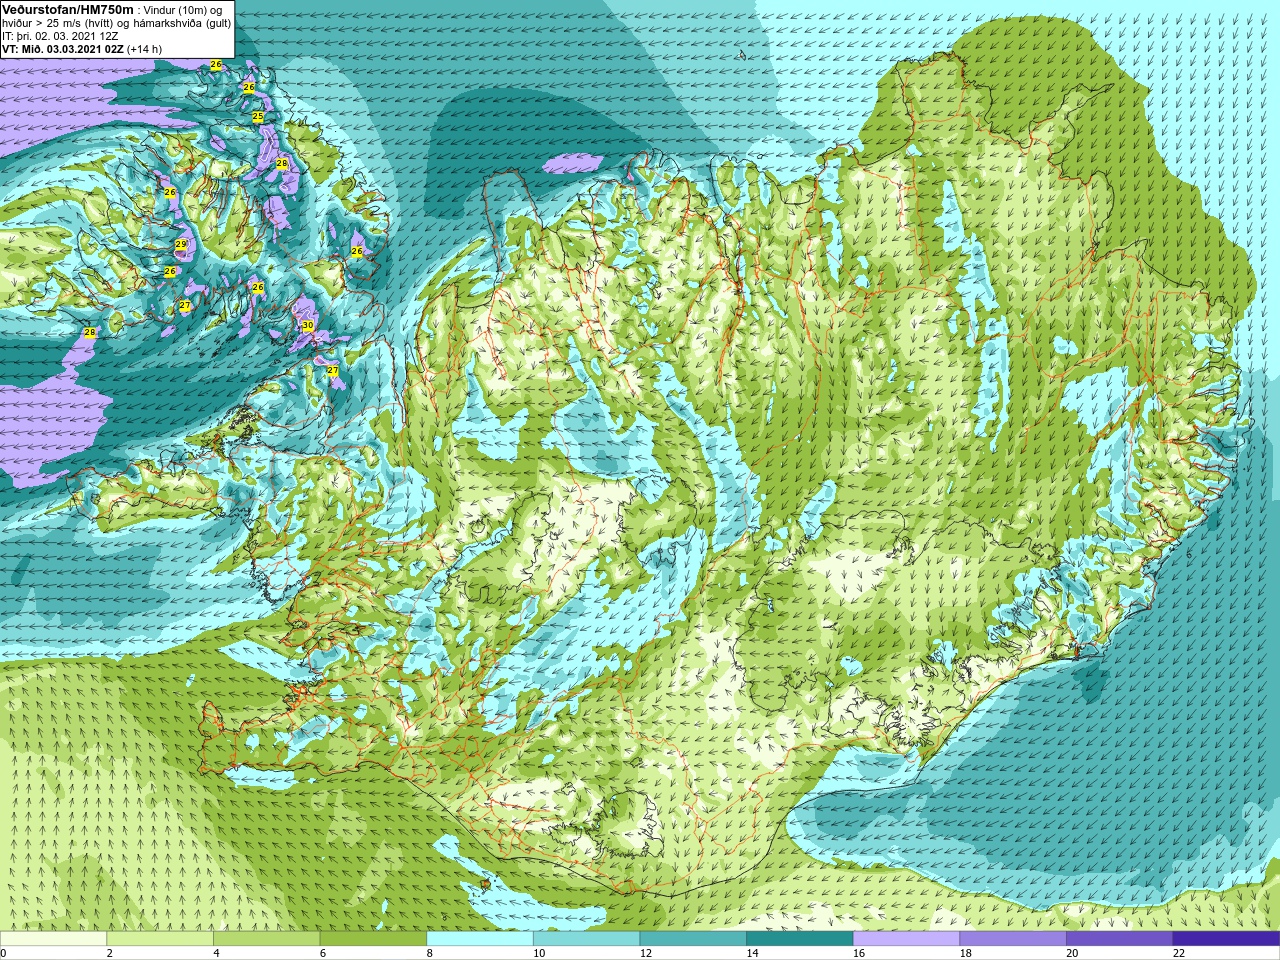This screenshot has height=960, width=1280.
Task: Click the 16–18 m/s lavender legend swatch
Action: click(x=906, y=939)
